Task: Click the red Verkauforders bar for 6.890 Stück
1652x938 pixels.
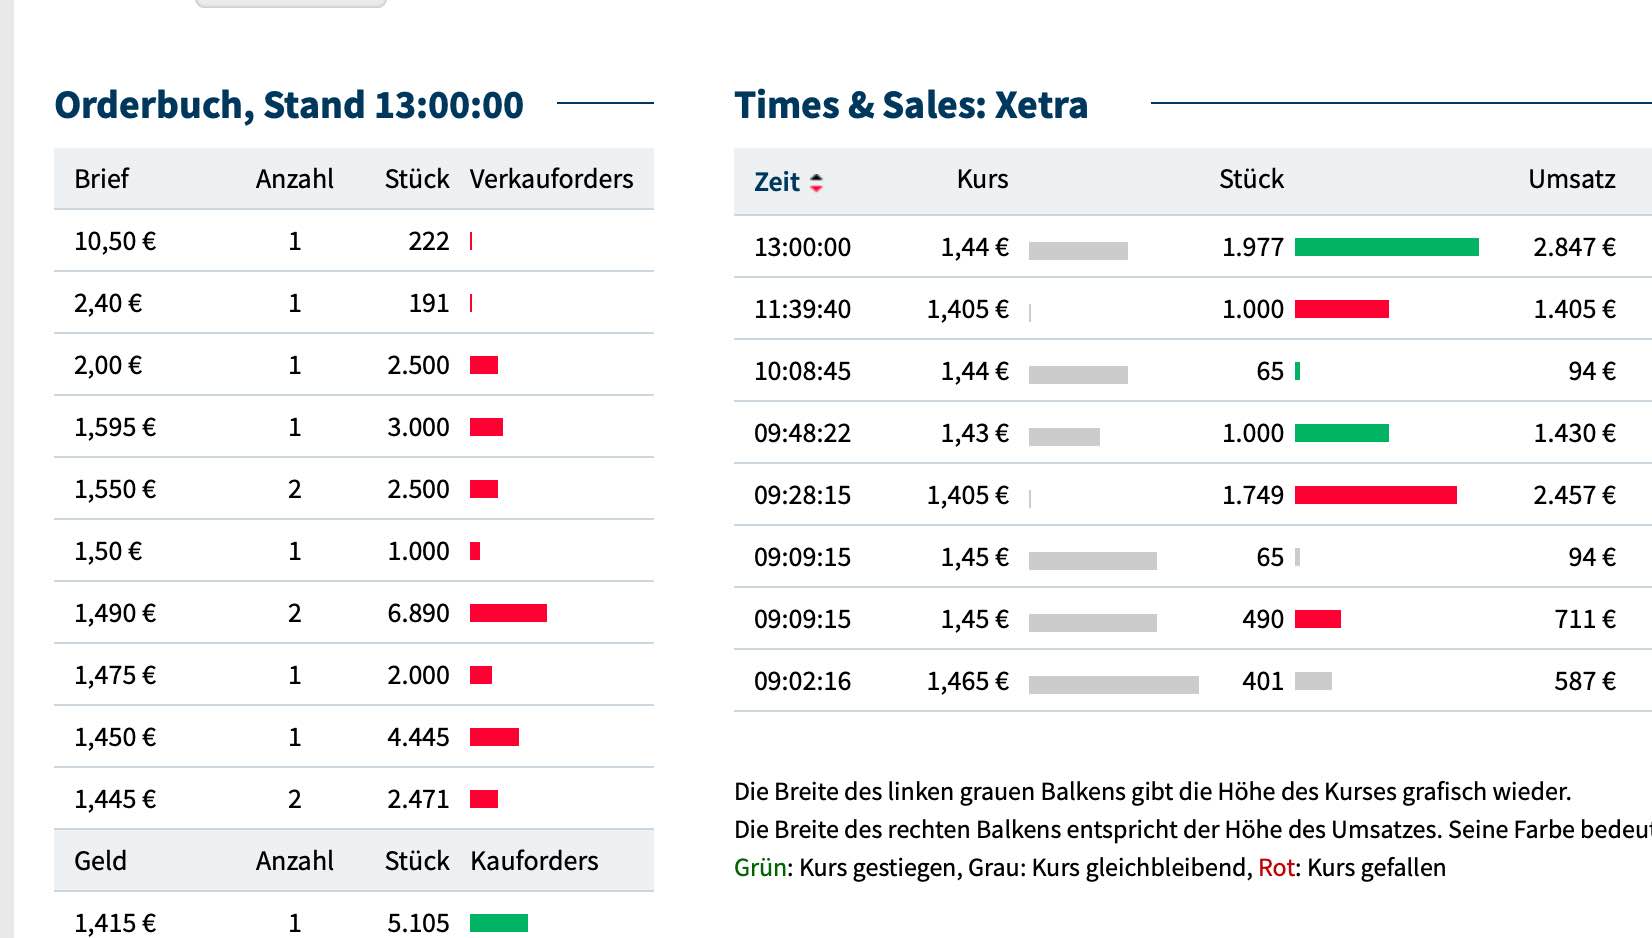Action: coord(508,613)
